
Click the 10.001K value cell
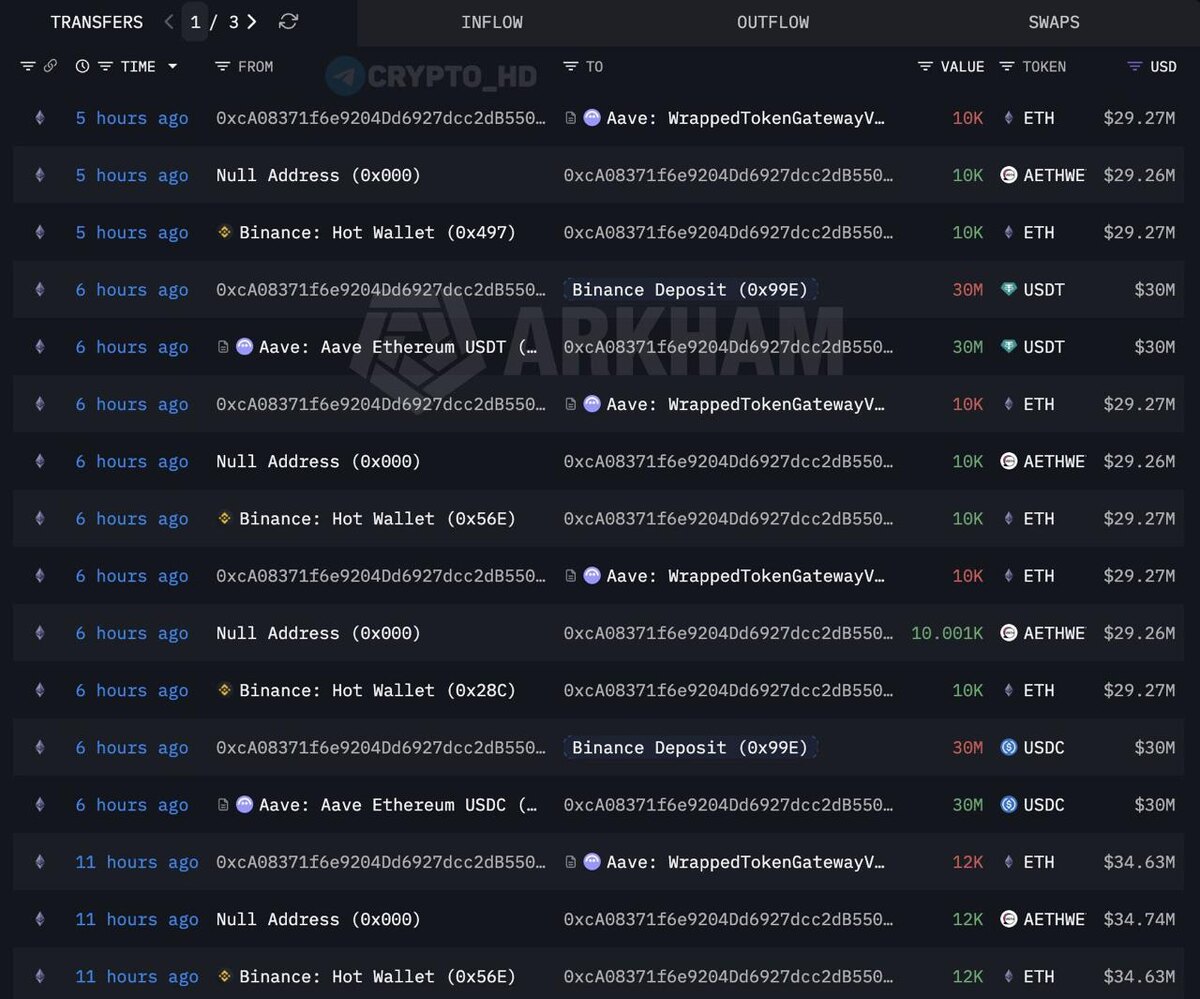(x=947, y=634)
